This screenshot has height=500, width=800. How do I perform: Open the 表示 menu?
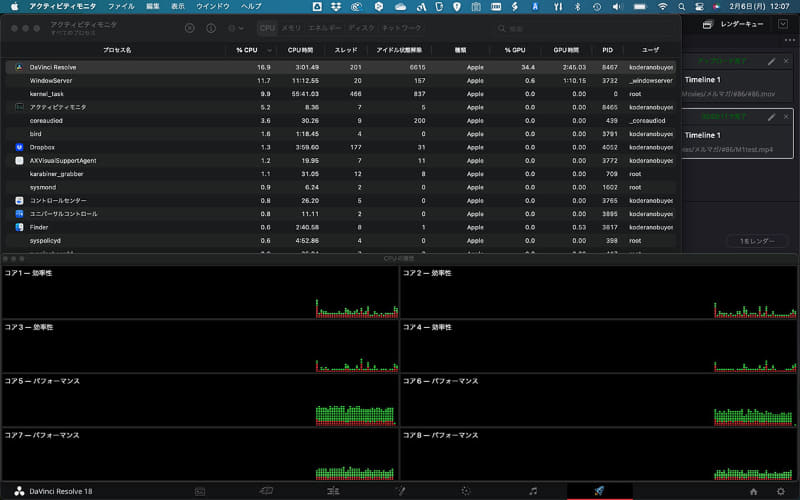[178, 6]
